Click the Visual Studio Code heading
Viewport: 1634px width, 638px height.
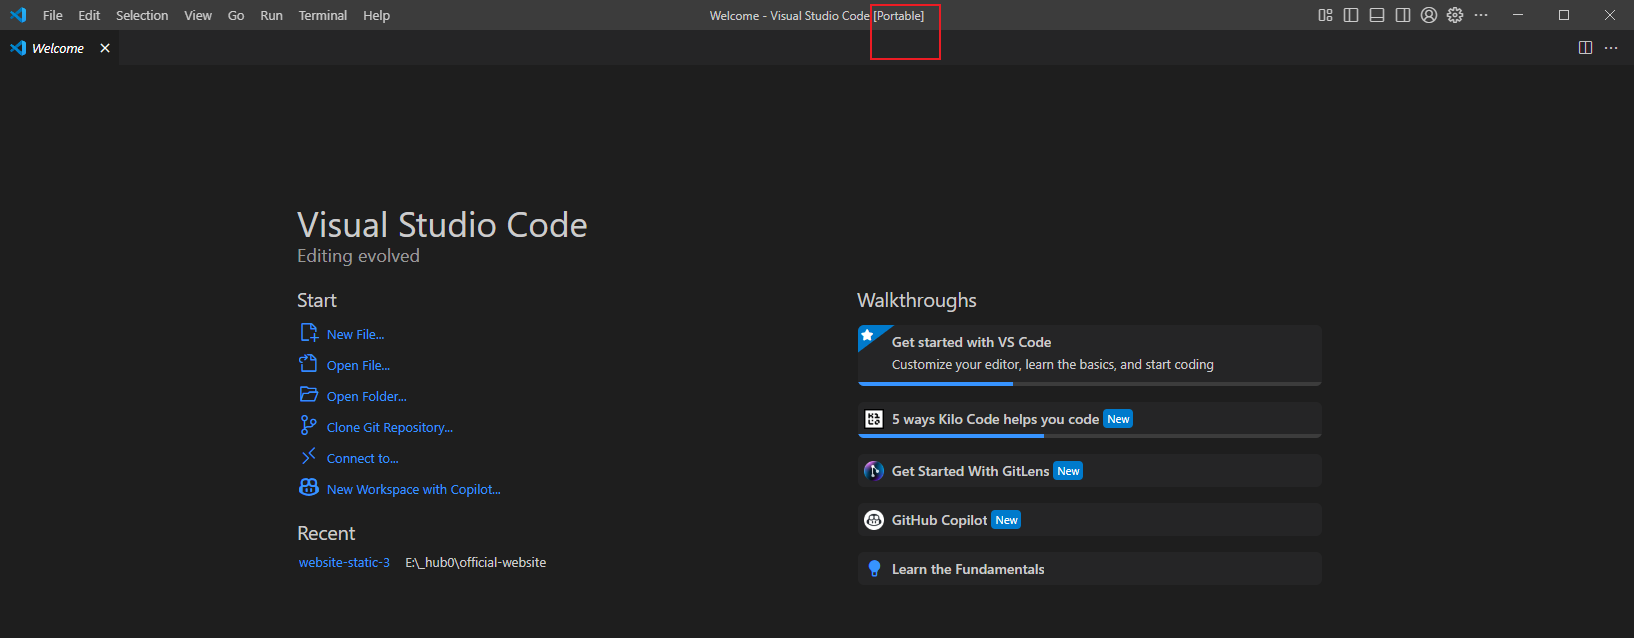point(442,225)
